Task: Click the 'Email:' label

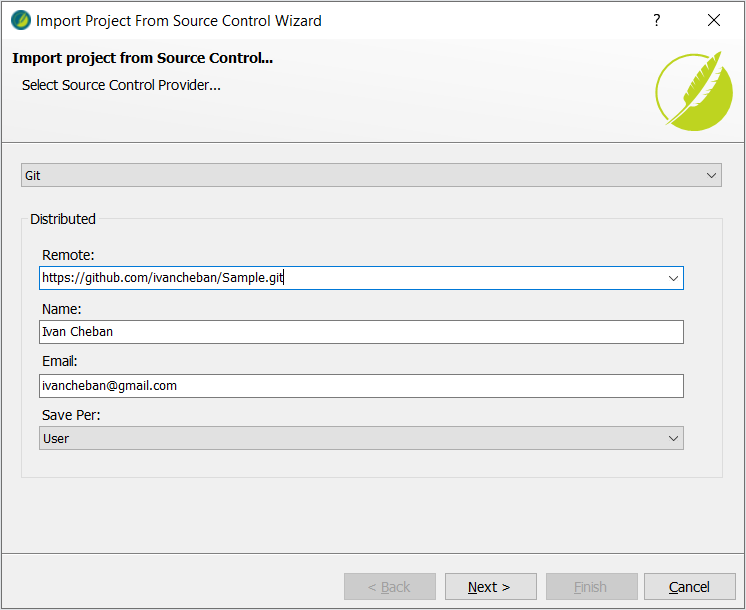Action: (59, 362)
